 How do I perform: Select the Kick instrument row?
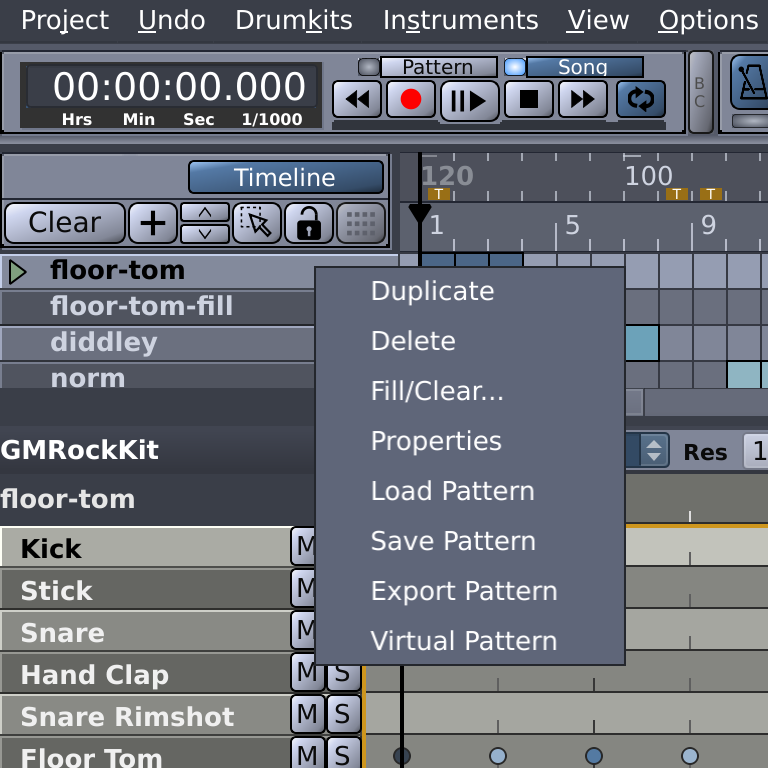(x=146, y=548)
